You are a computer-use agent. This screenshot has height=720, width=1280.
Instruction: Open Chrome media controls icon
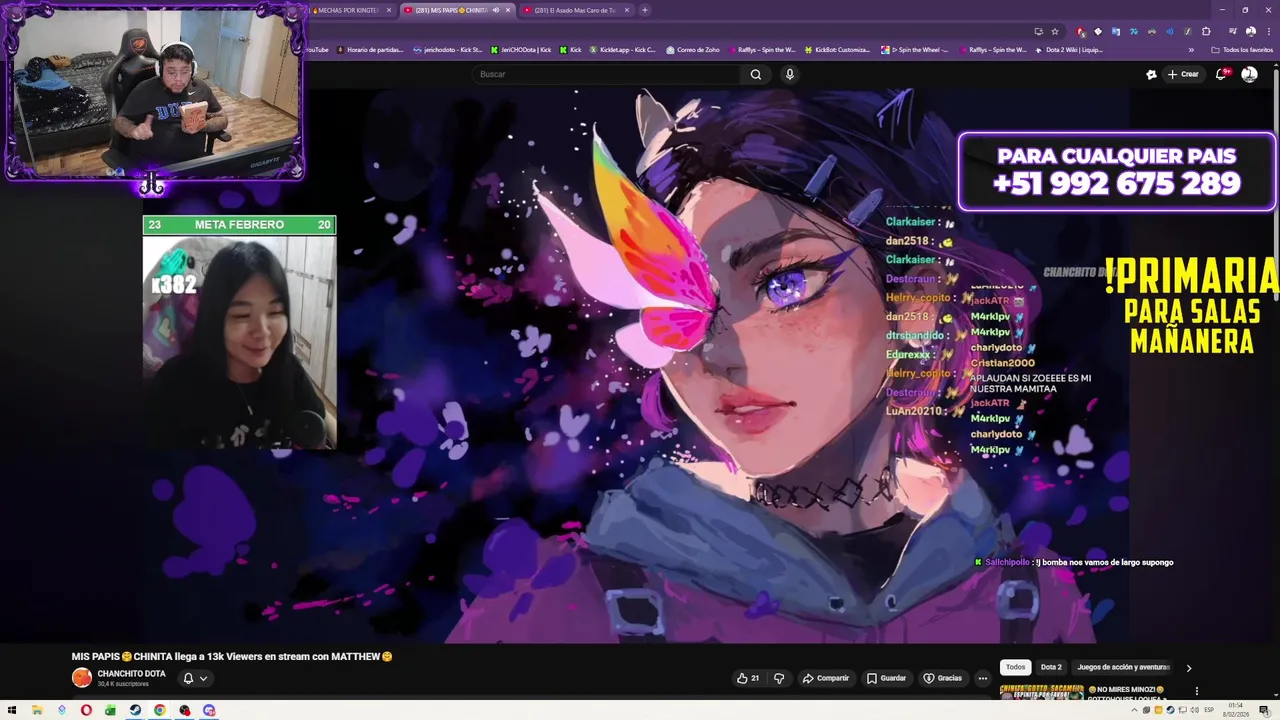click(1233, 31)
